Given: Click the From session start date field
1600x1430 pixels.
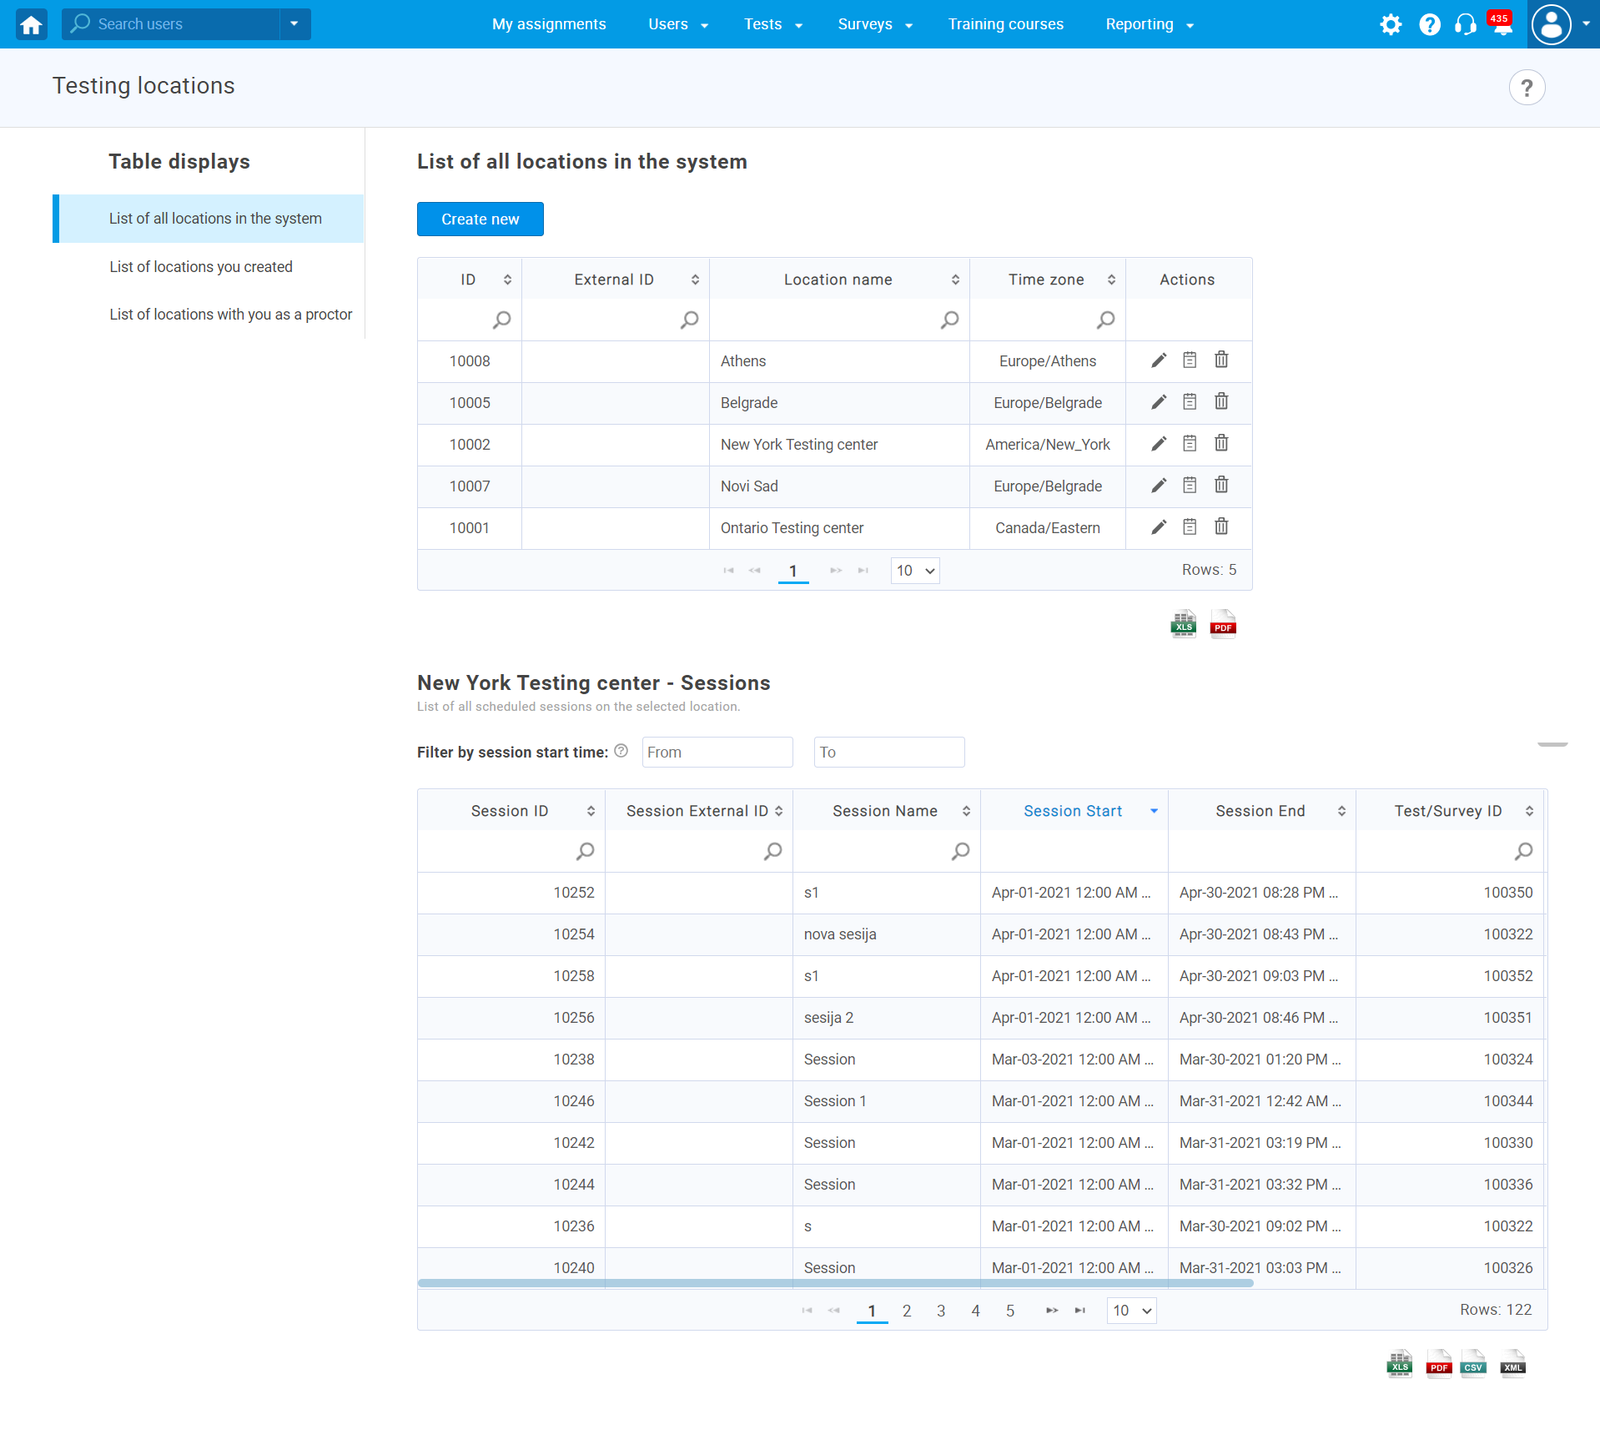Looking at the screenshot, I should [717, 752].
